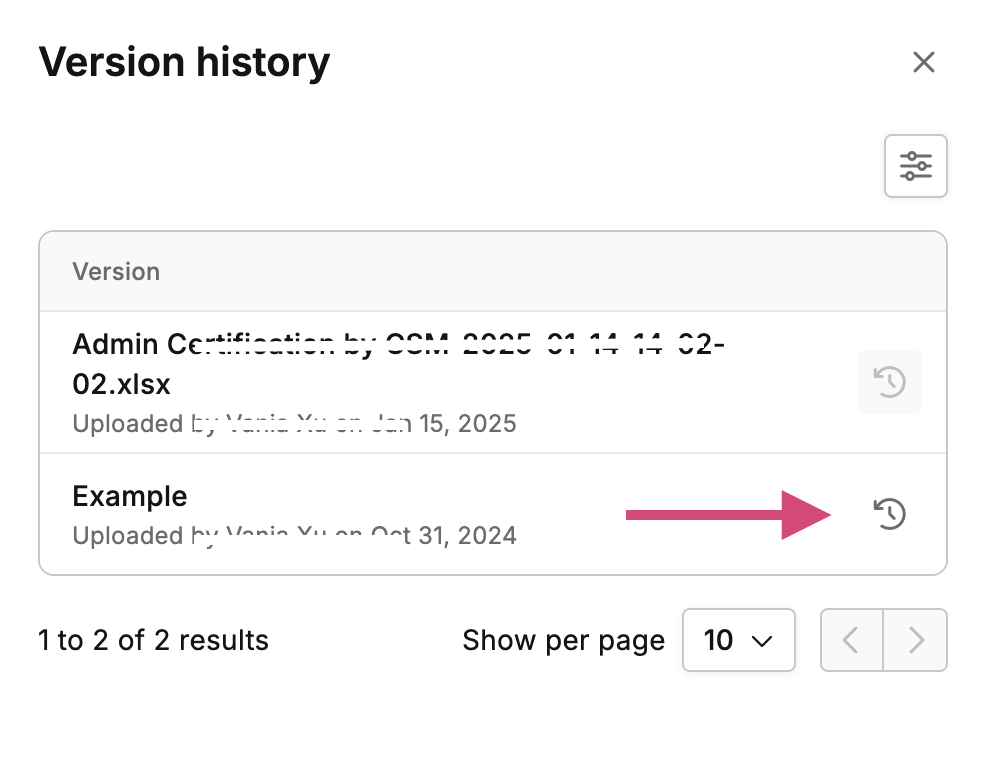This screenshot has height=766, width=988.
Task: Select the Example version row
Action: 493,514
